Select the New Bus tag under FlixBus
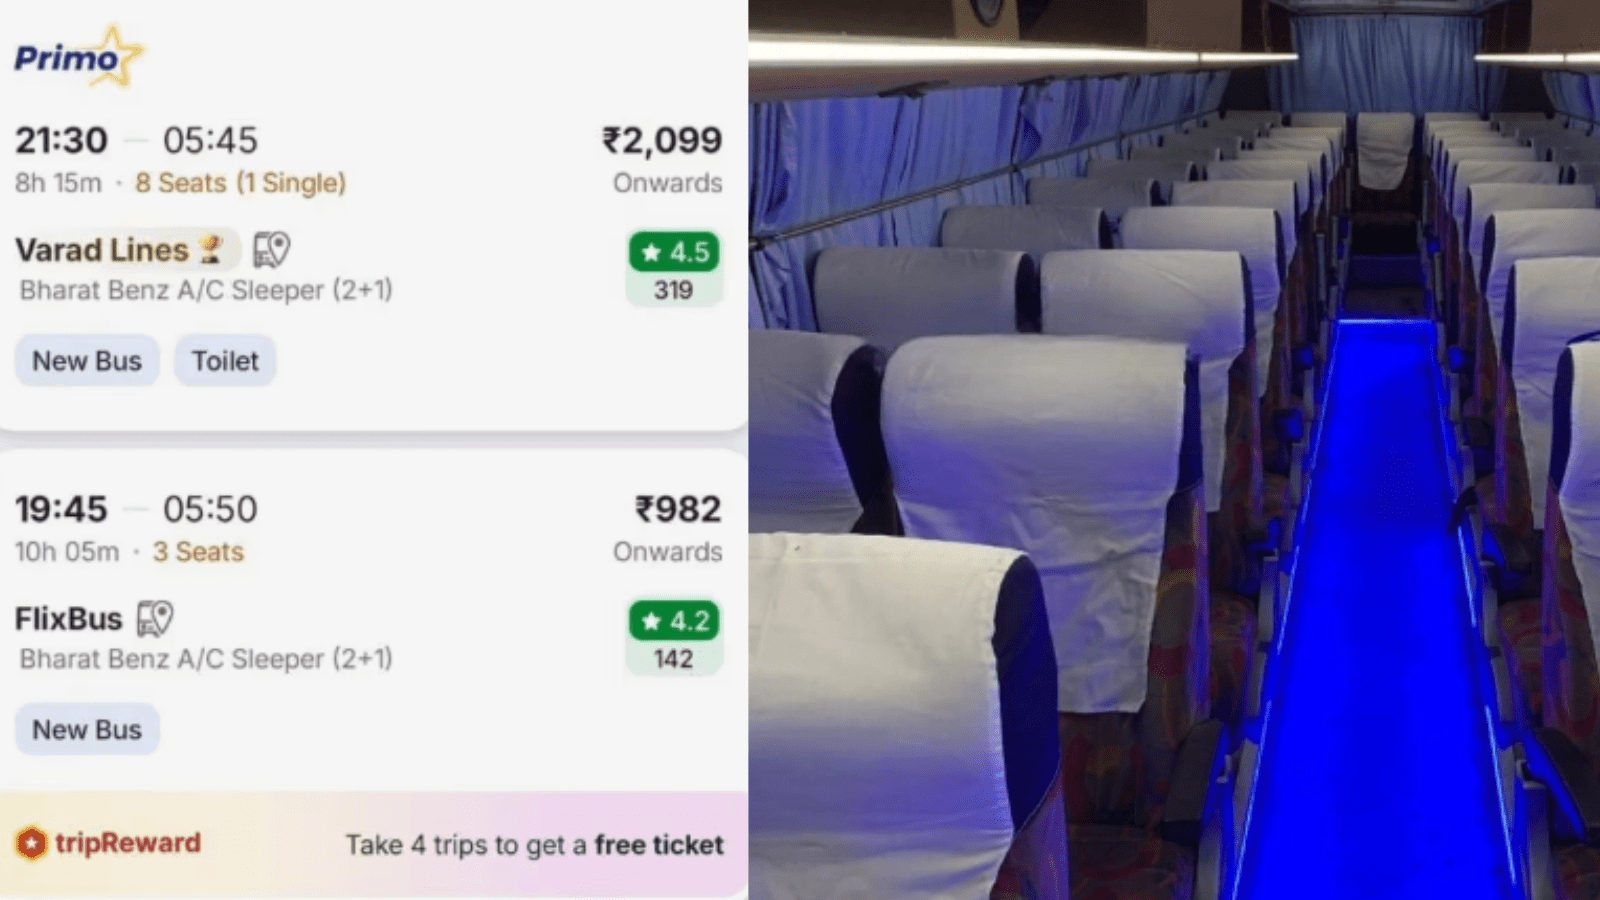The width and height of the screenshot is (1600, 900). 87,730
